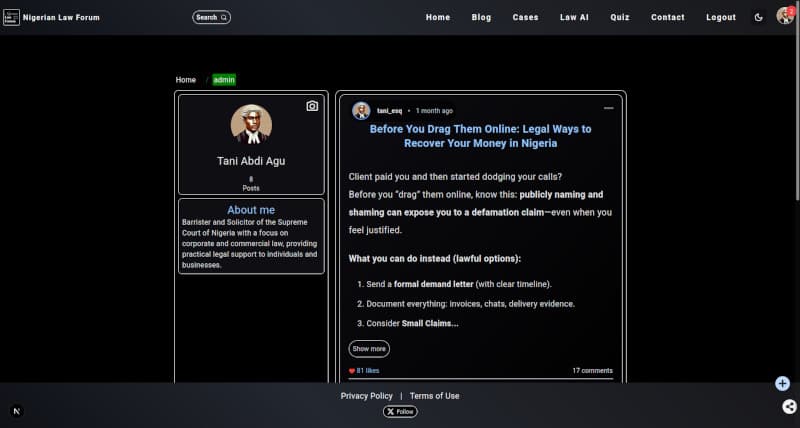Click the Small Claims... list item text

pos(430,323)
